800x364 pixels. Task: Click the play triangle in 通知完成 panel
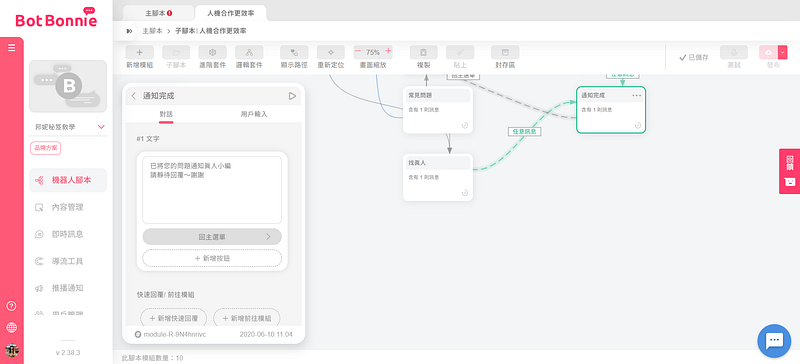pyautogui.click(x=292, y=96)
